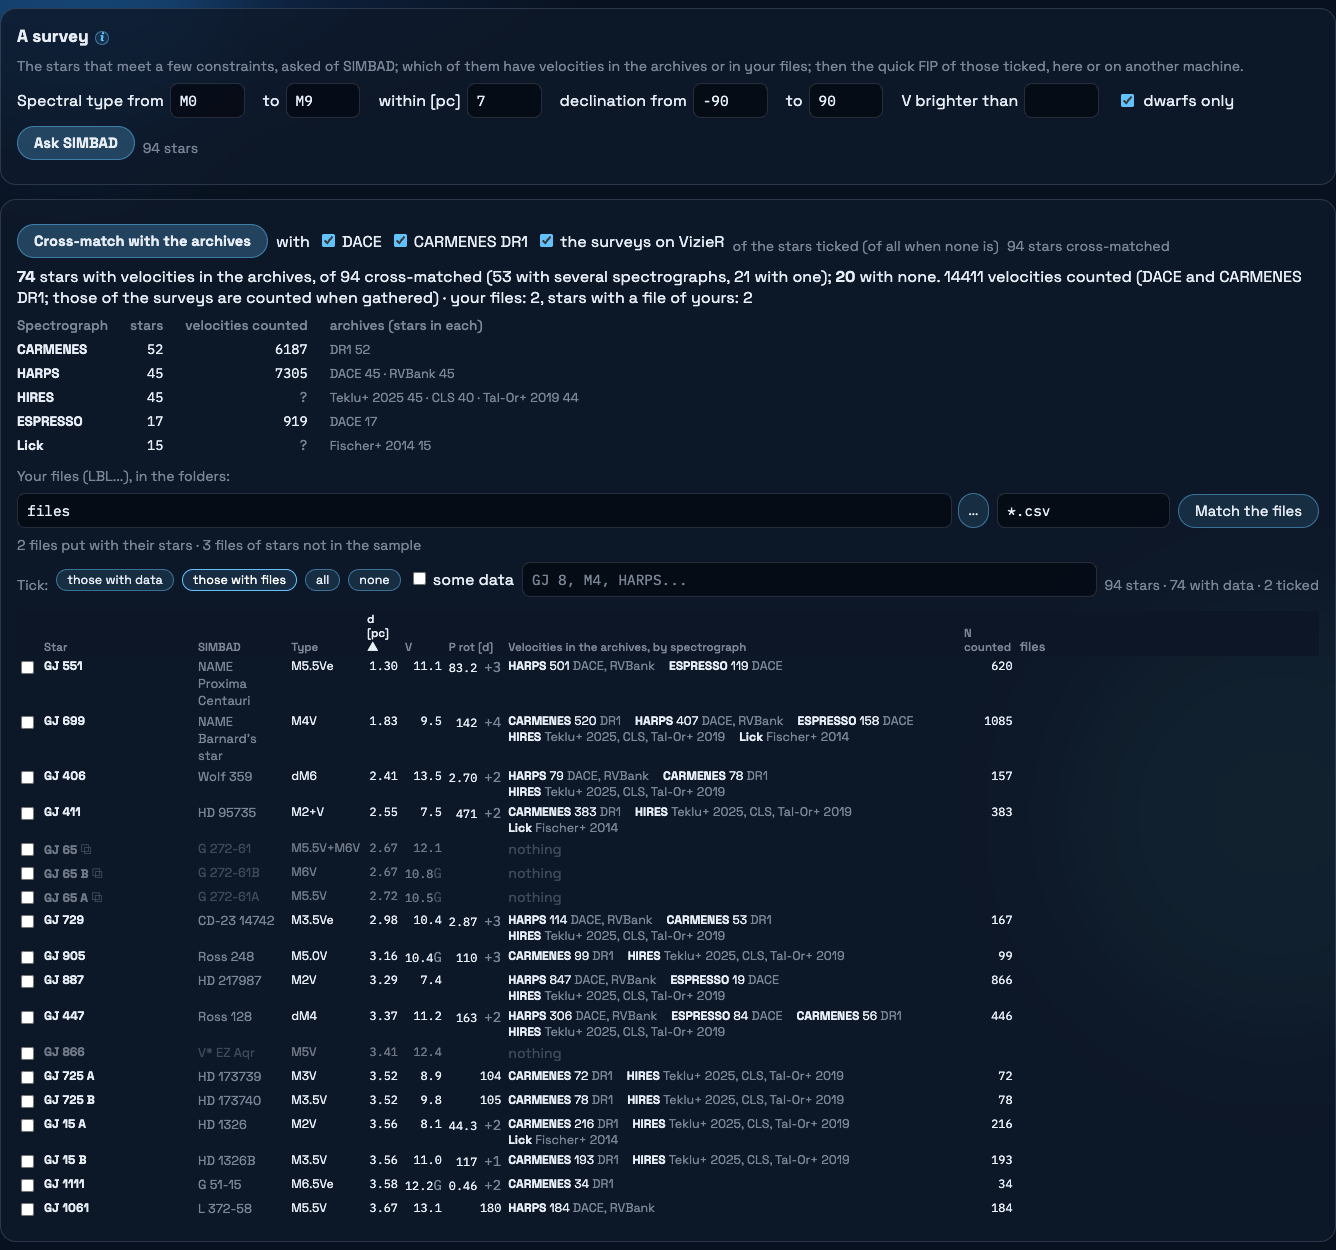This screenshot has width=1336, height=1250.
Task: Click the copy icon next to GJ 65
Action: click(86, 850)
